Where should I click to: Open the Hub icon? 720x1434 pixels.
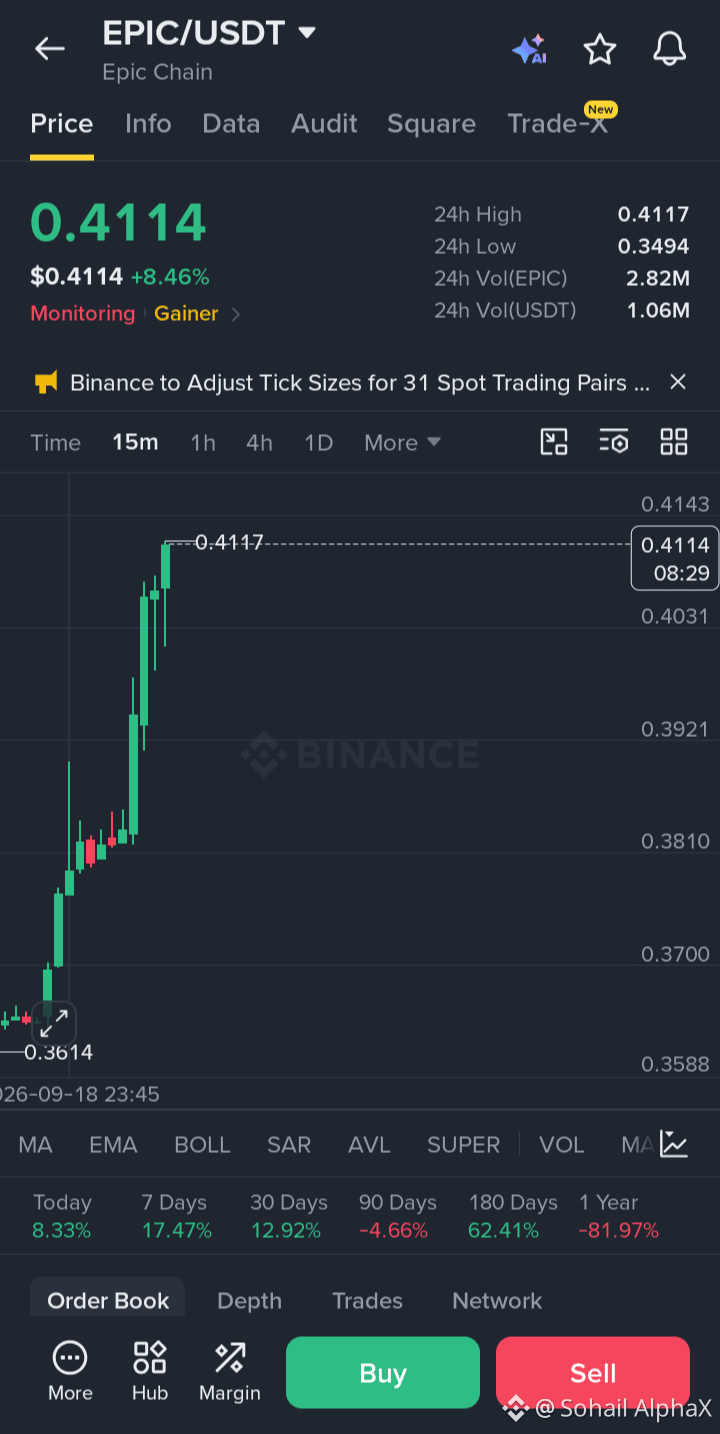[x=150, y=1372]
